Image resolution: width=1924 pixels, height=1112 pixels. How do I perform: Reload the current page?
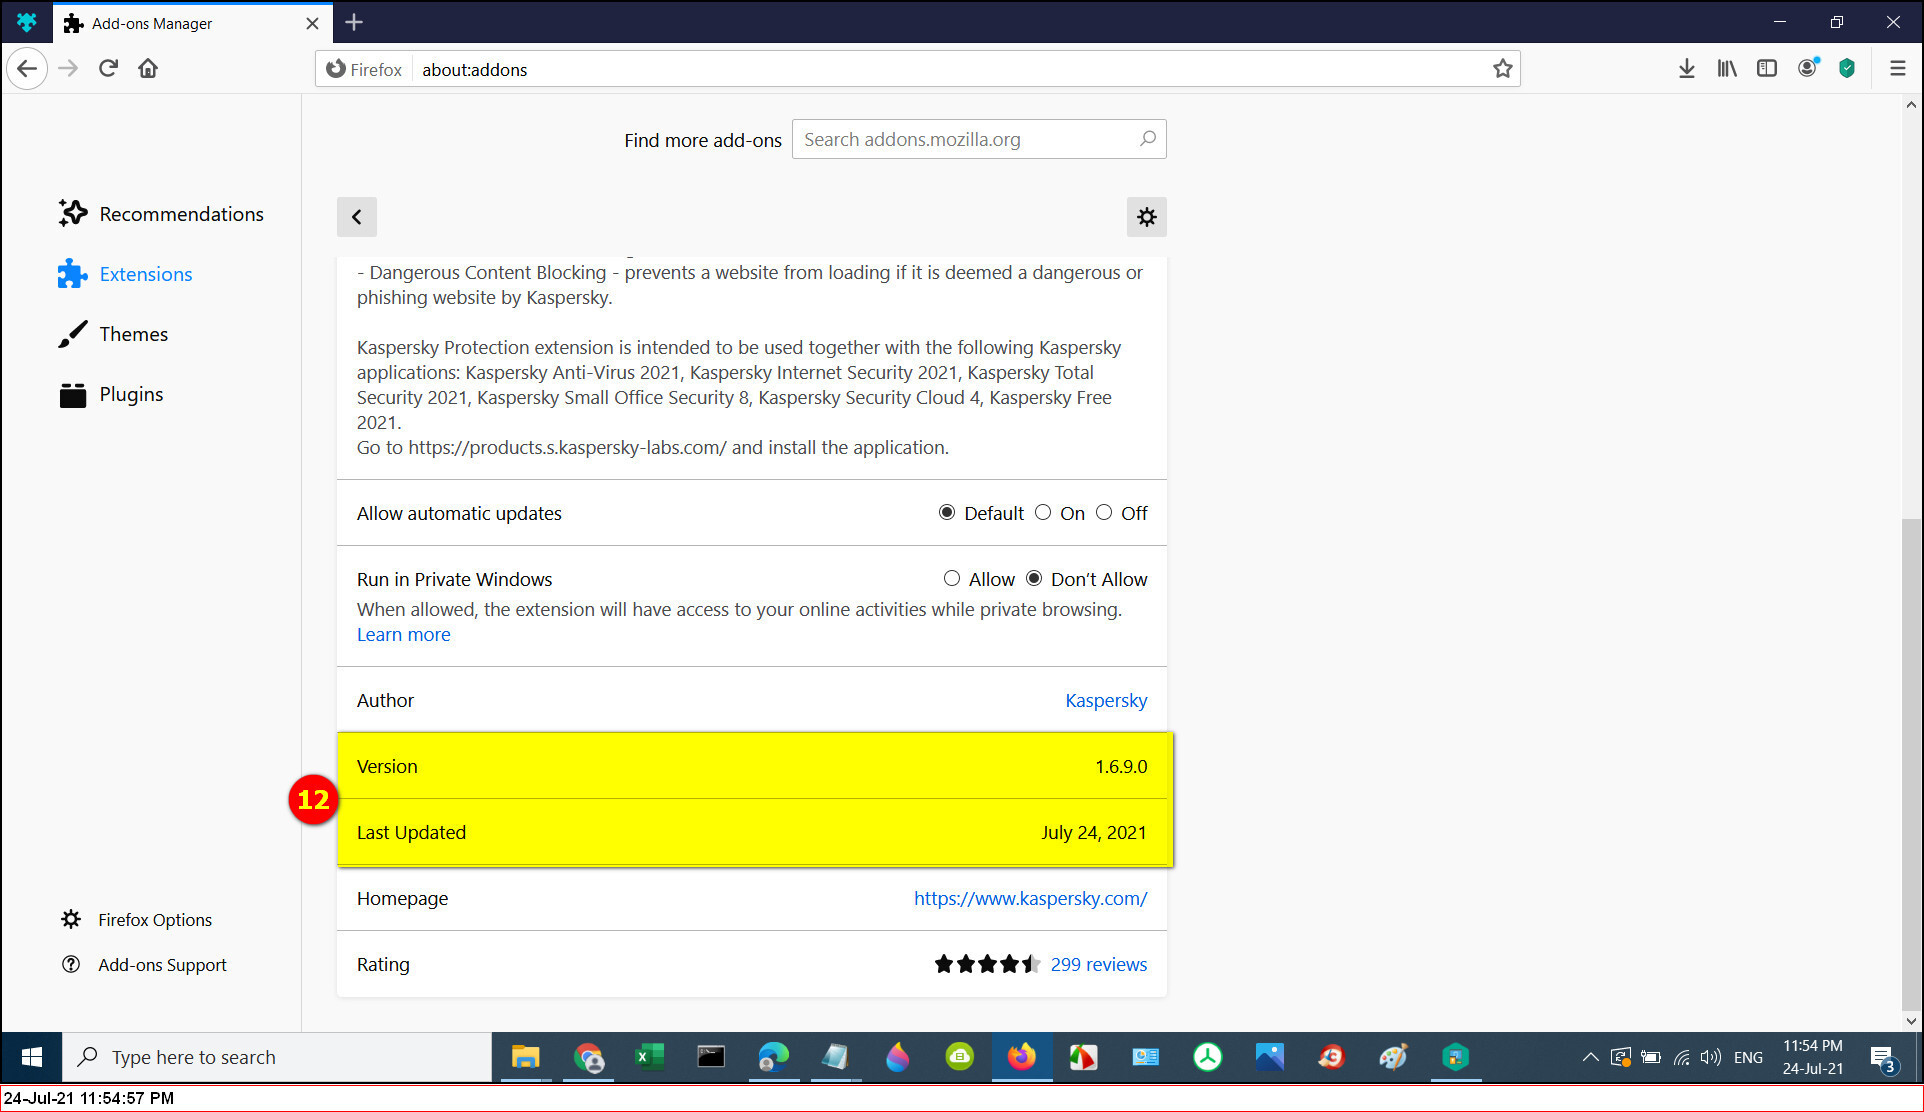click(108, 69)
